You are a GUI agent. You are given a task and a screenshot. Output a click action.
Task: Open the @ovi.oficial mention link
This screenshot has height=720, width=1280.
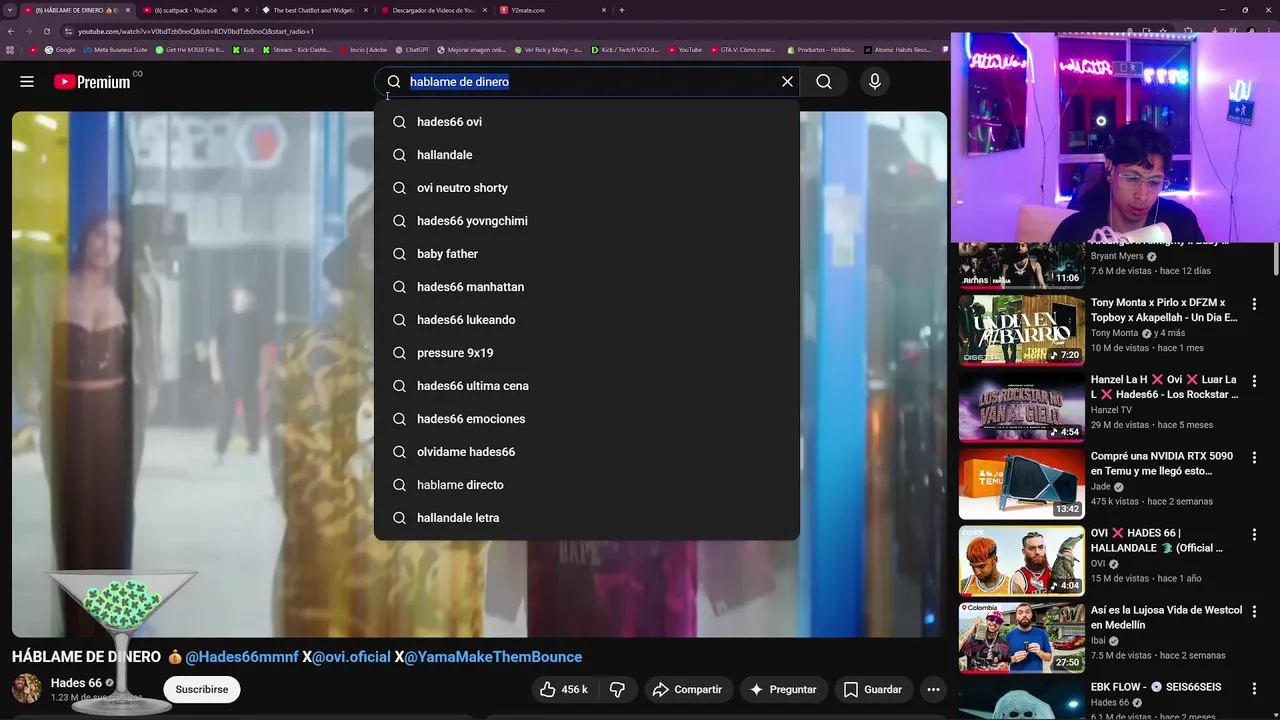click(351, 657)
